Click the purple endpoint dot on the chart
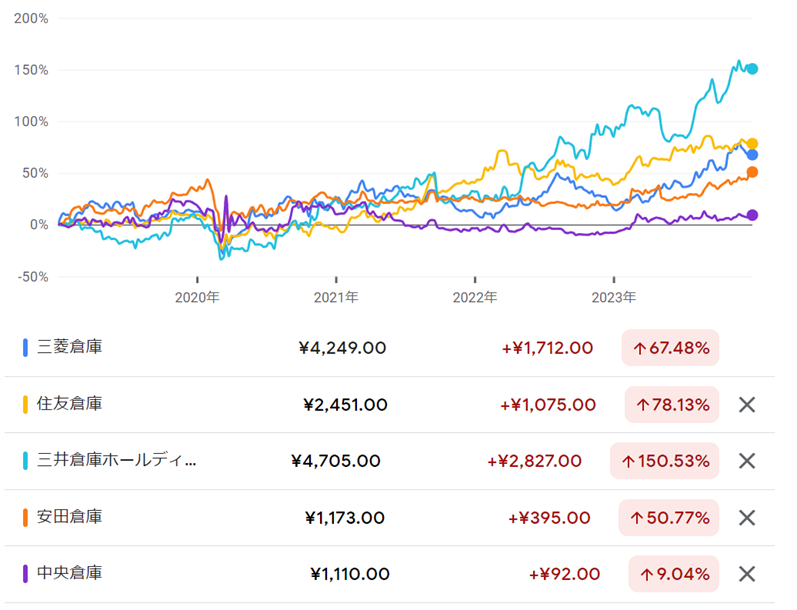 752,215
